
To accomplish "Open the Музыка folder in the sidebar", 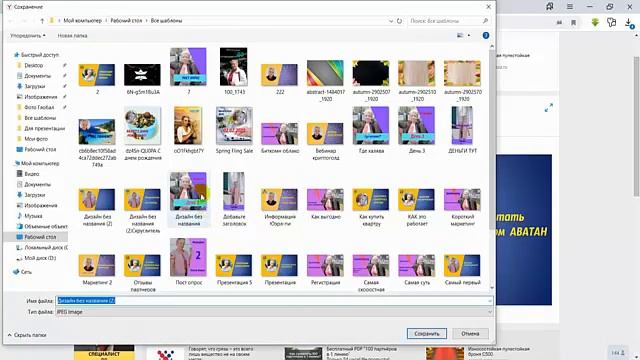I will (33, 216).
